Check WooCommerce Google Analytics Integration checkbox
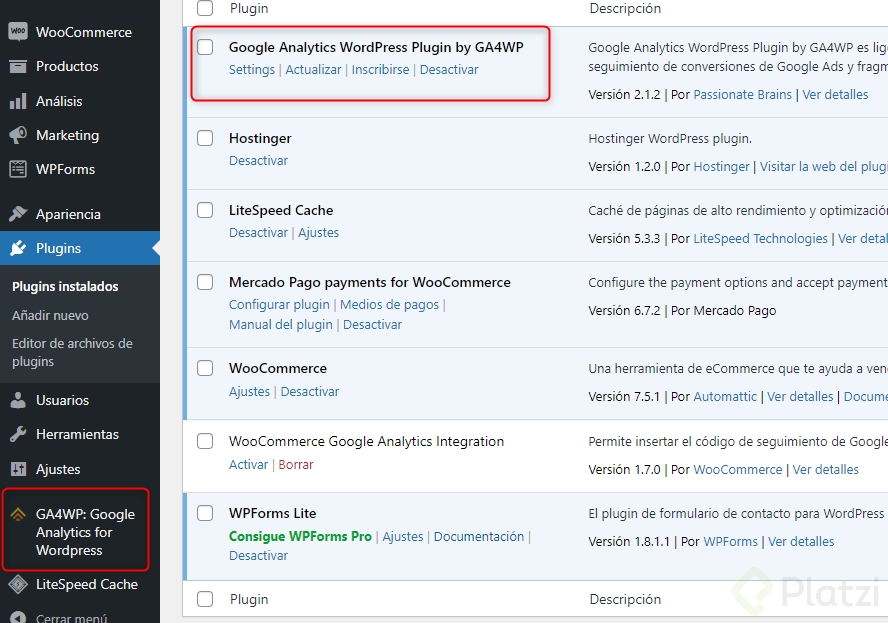The width and height of the screenshot is (888, 623). pyautogui.click(x=205, y=441)
